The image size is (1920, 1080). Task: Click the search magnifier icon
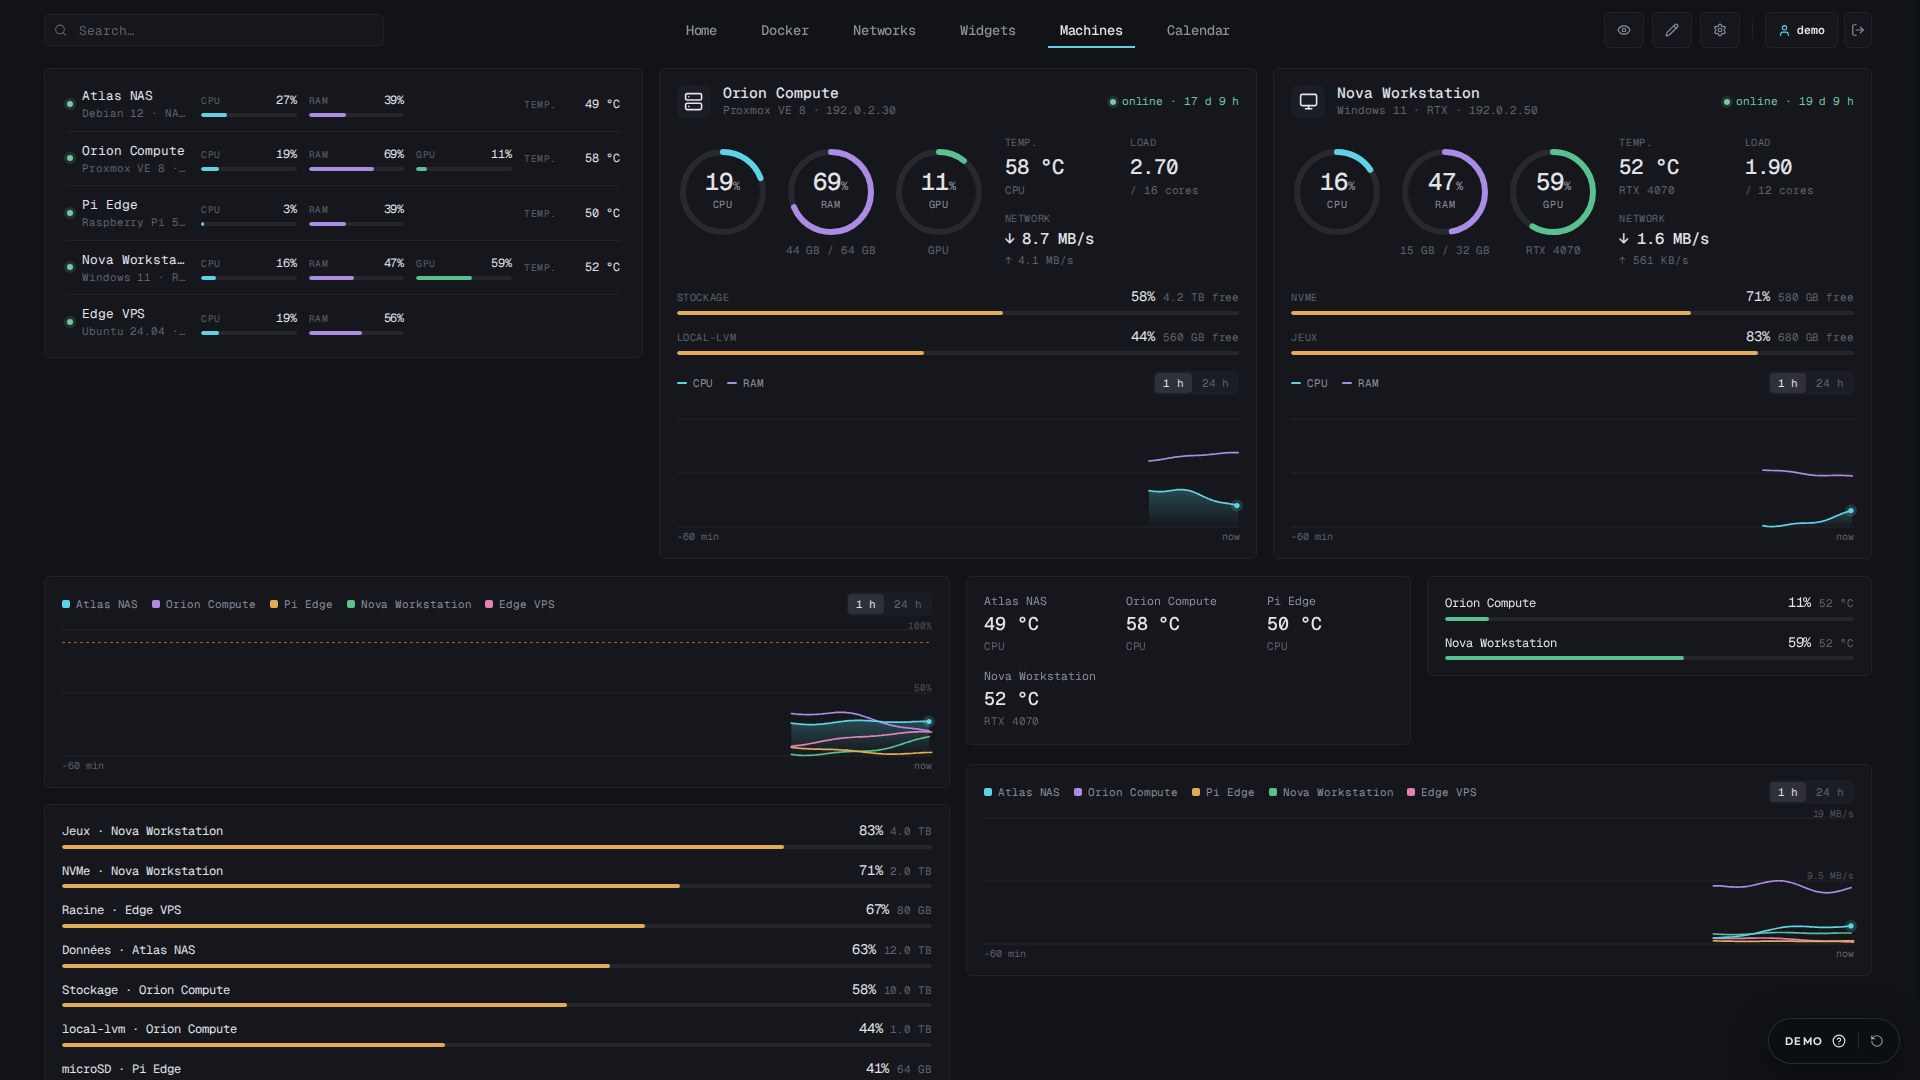(61, 30)
